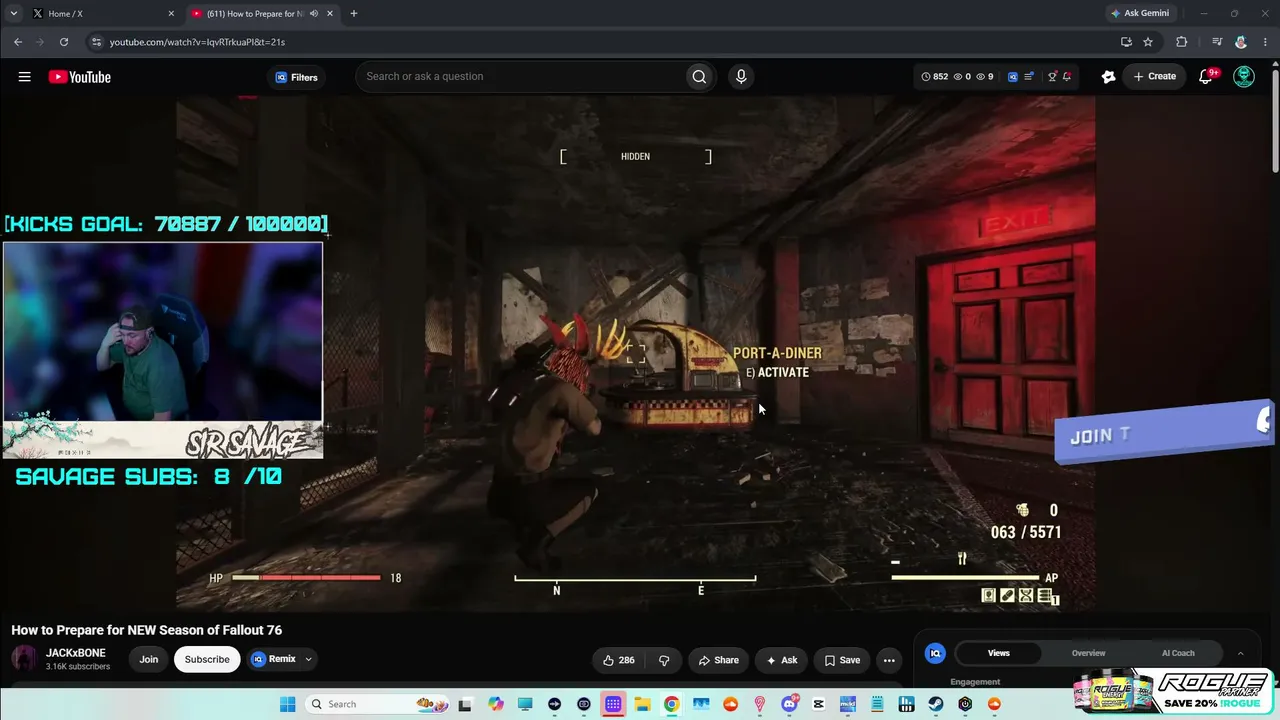
Task: Open a new browser tab
Action: [354, 14]
